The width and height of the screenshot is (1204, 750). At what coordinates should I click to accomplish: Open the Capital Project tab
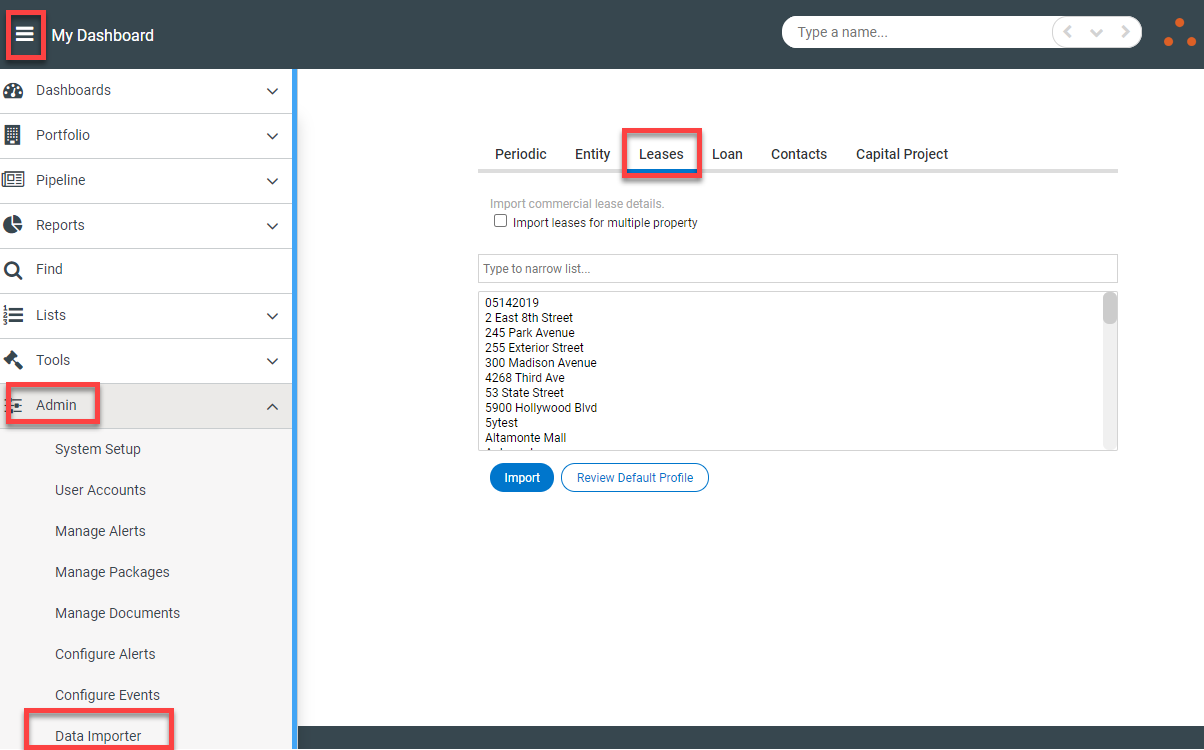(x=902, y=154)
